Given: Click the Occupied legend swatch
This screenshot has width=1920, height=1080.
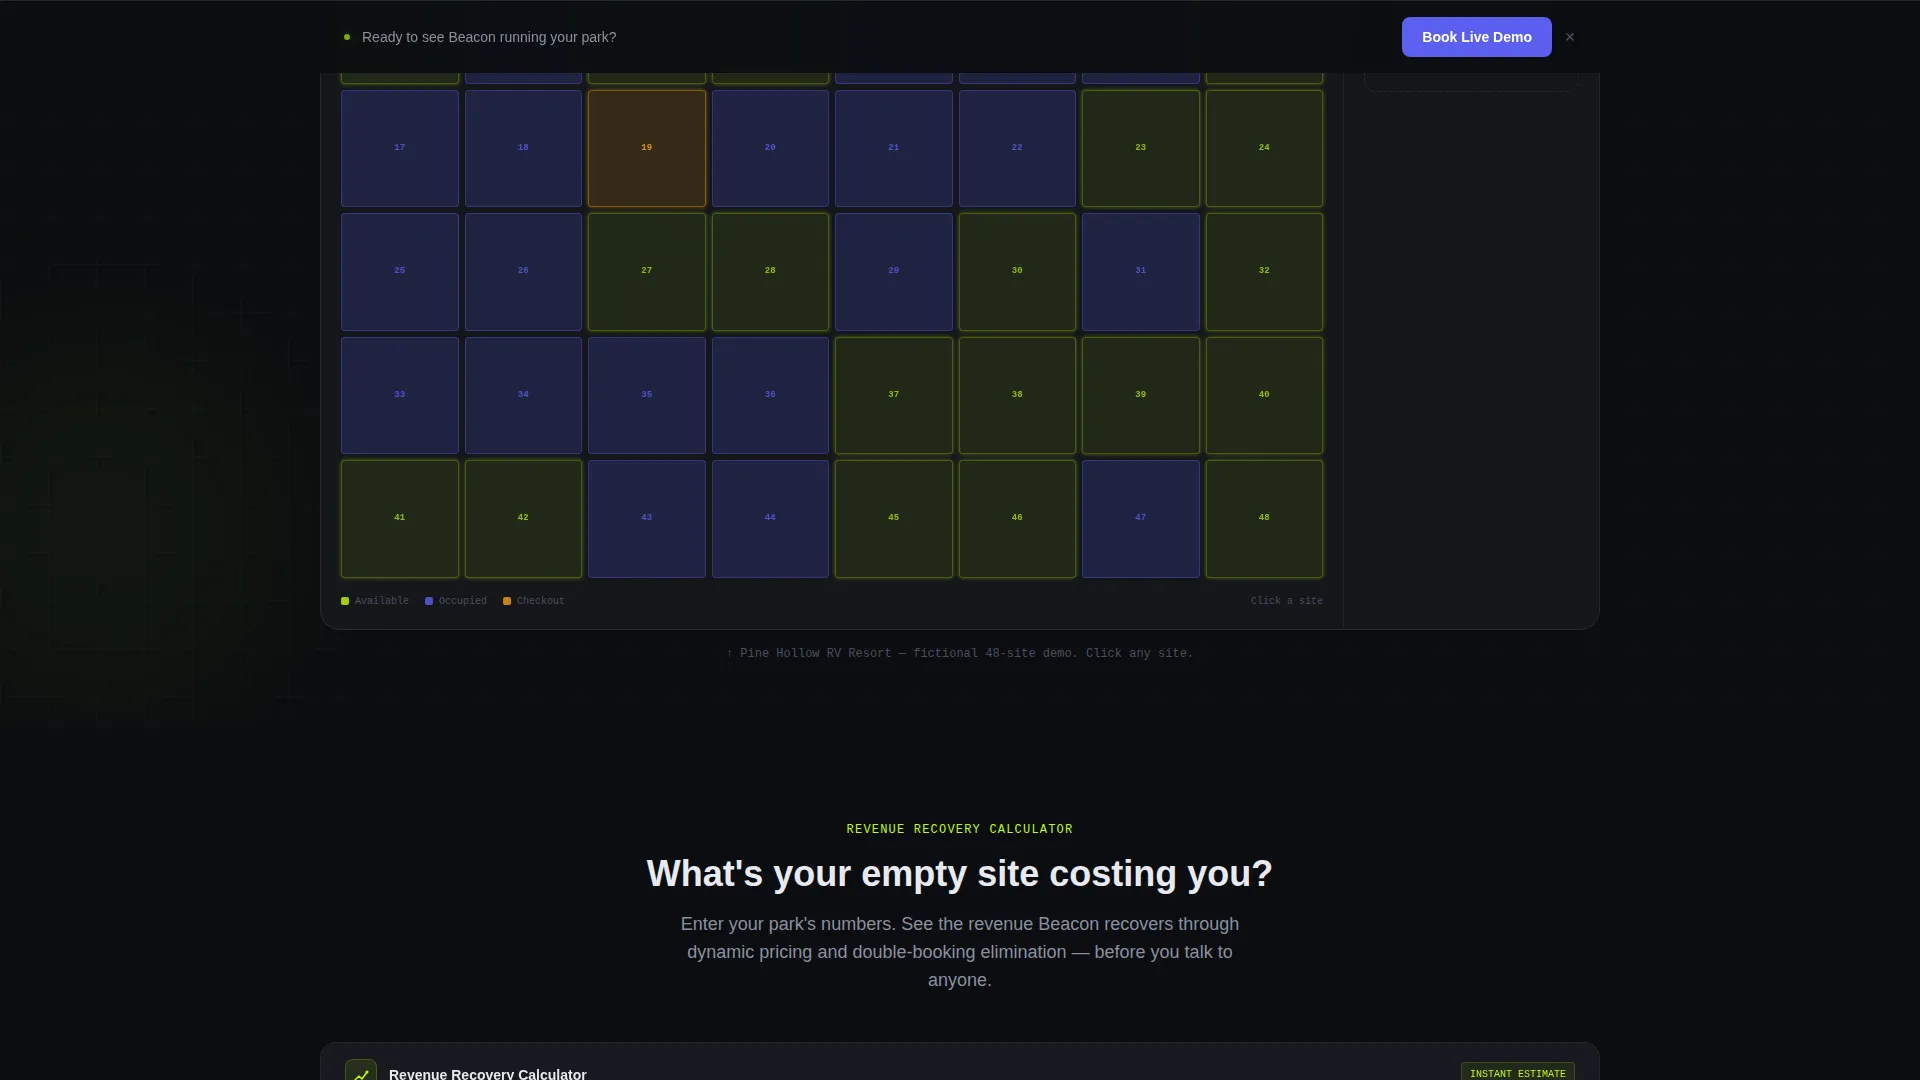Looking at the screenshot, I should click(429, 601).
